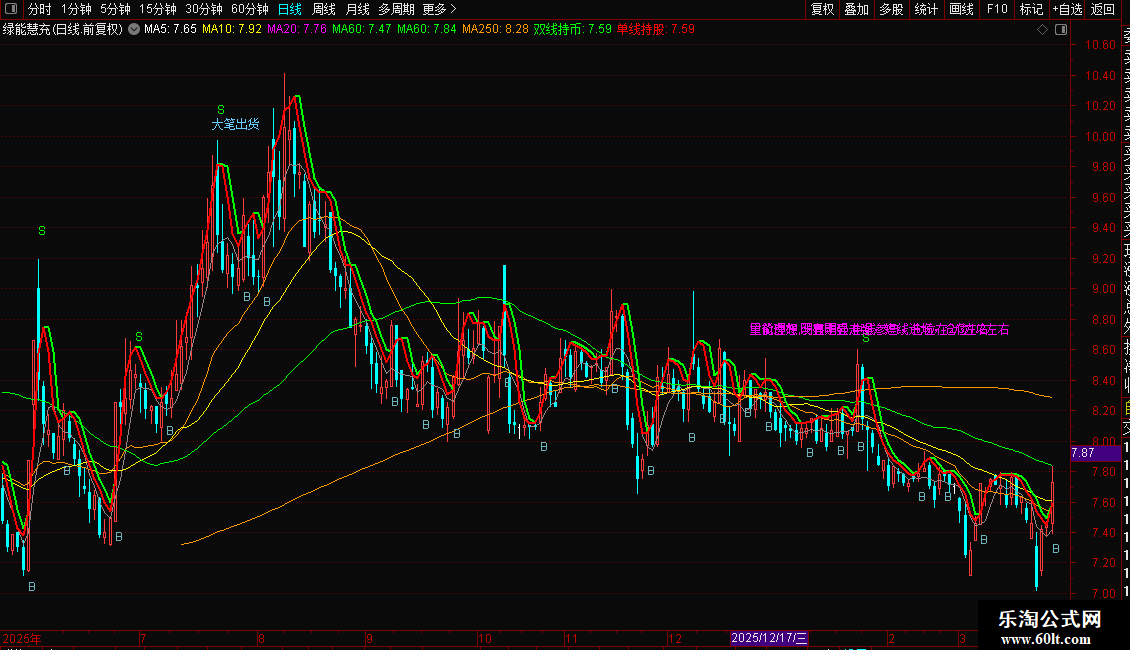Image resolution: width=1130 pixels, height=650 pixels.
Task: Click the magenta annotation text on chart
Action: 879,329
